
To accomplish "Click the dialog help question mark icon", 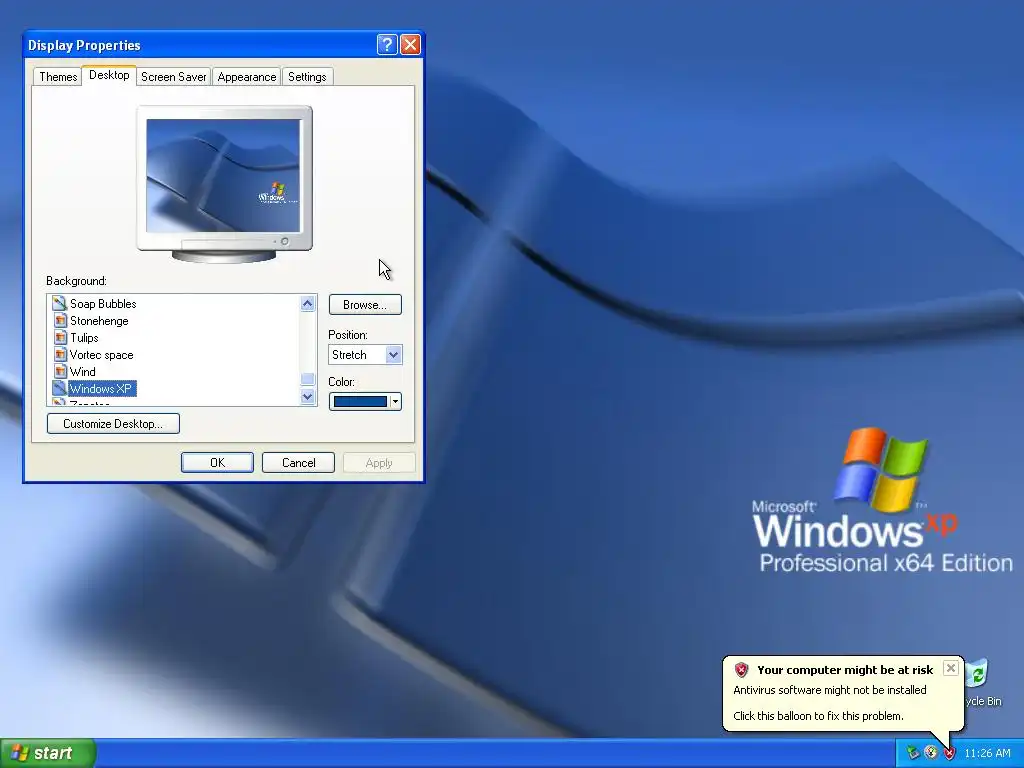I will point(387,44).
